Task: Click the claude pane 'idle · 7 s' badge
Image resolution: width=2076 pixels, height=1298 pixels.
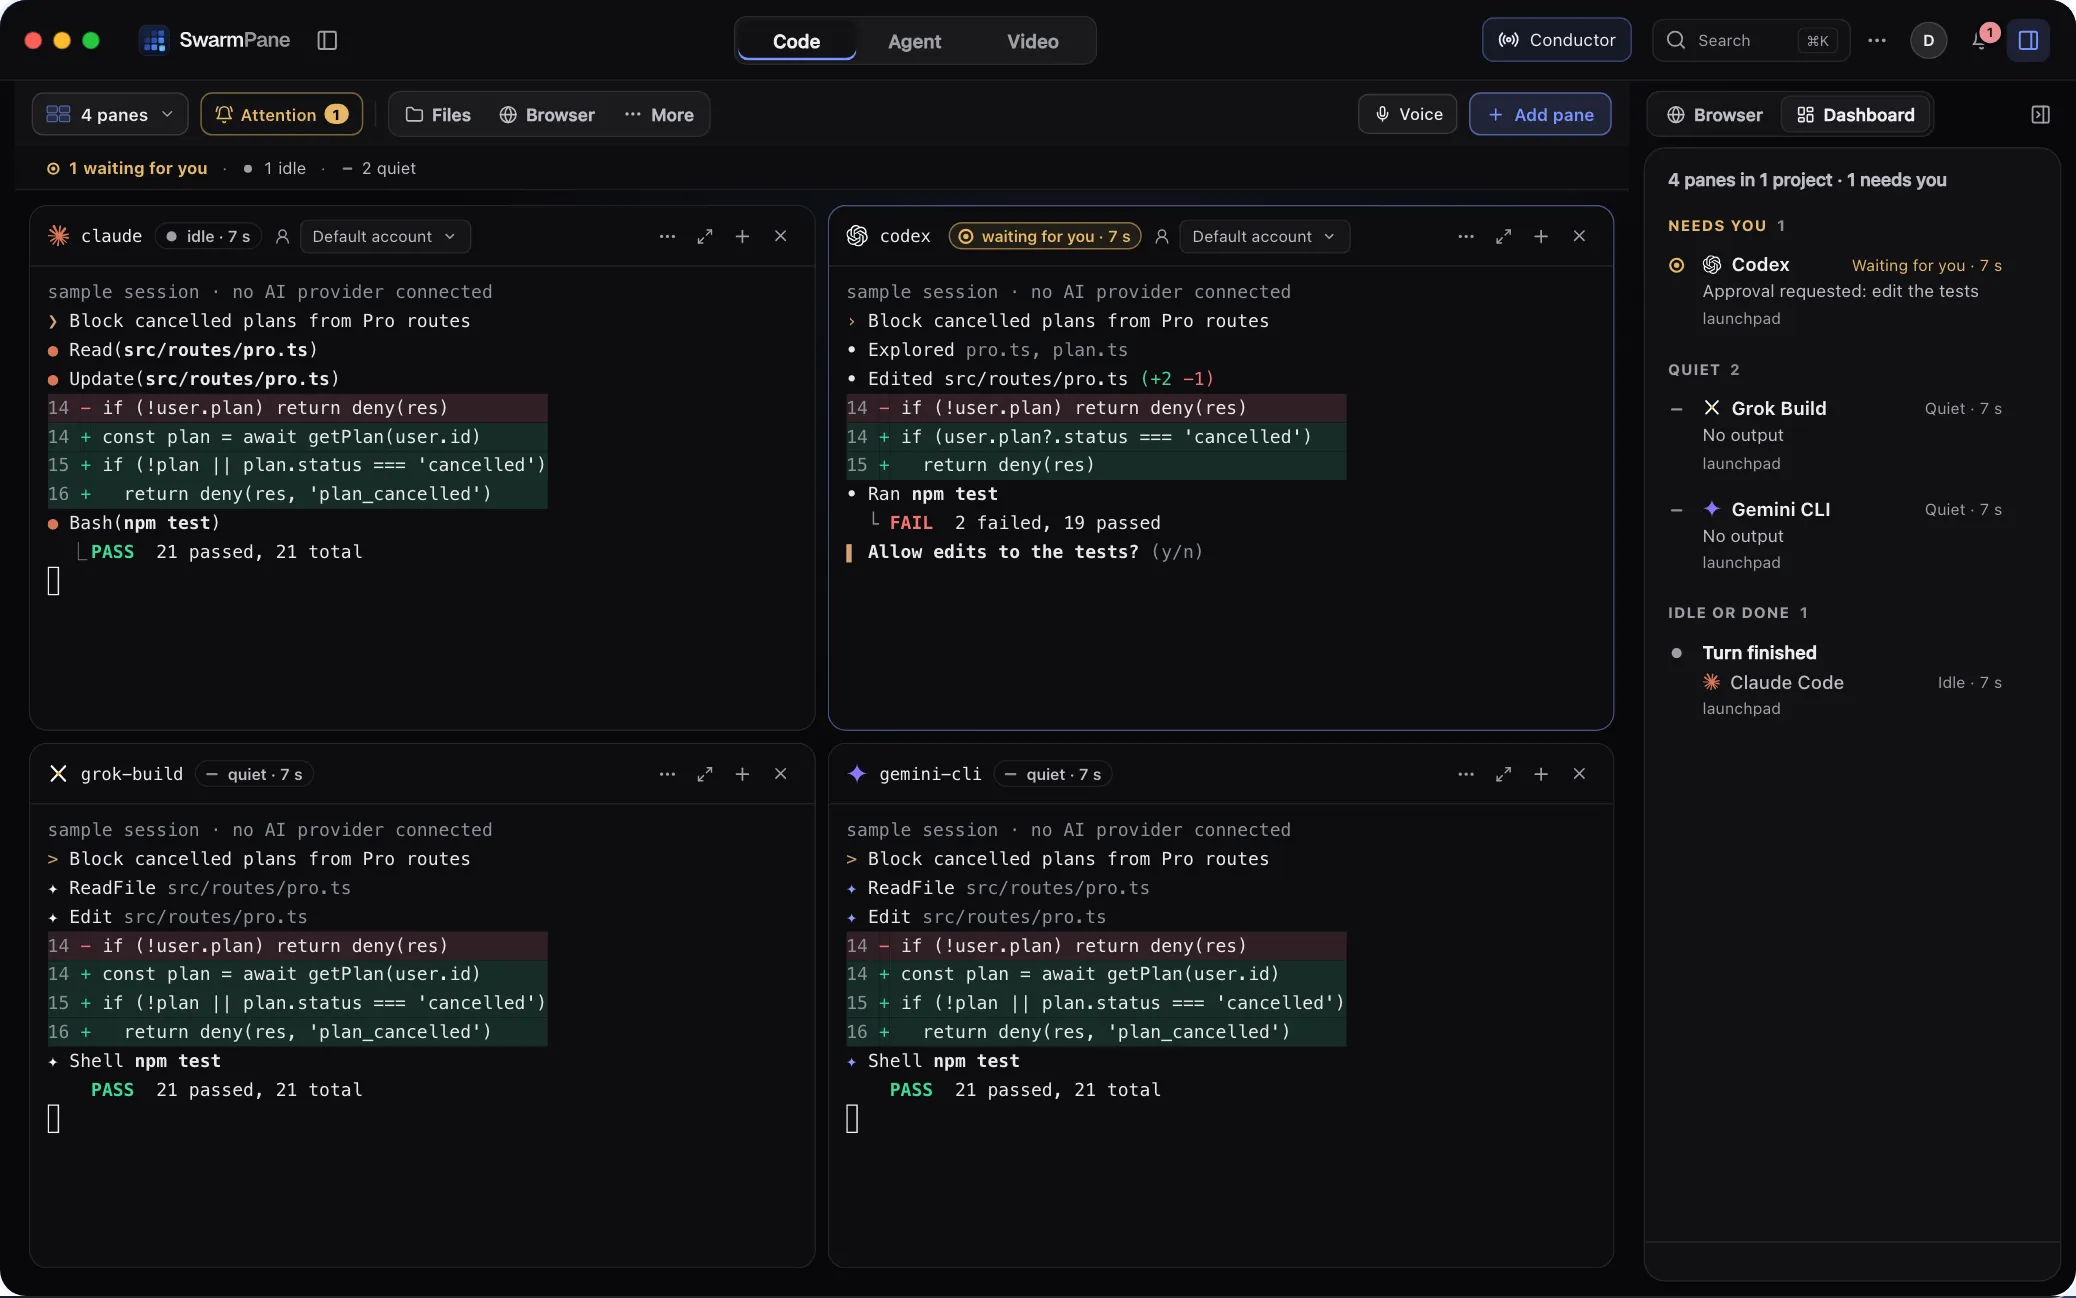Action: click(x=208, y=236)
